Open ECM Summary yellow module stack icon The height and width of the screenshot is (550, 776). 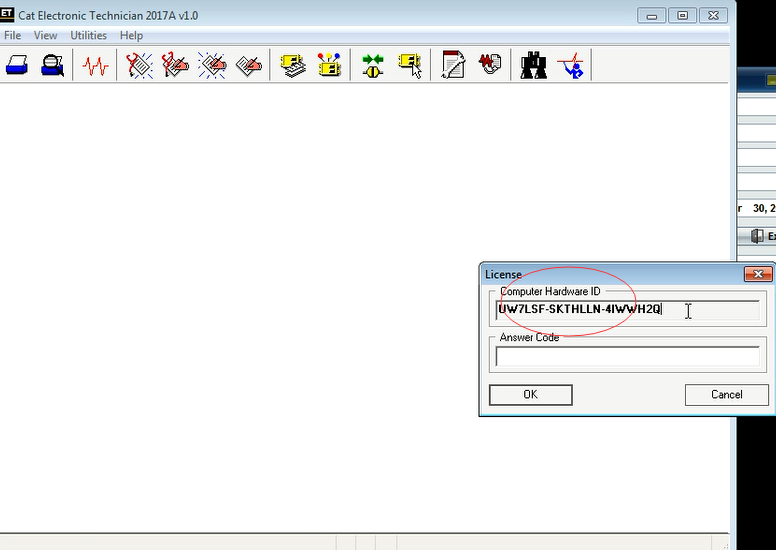click(292, 65)
